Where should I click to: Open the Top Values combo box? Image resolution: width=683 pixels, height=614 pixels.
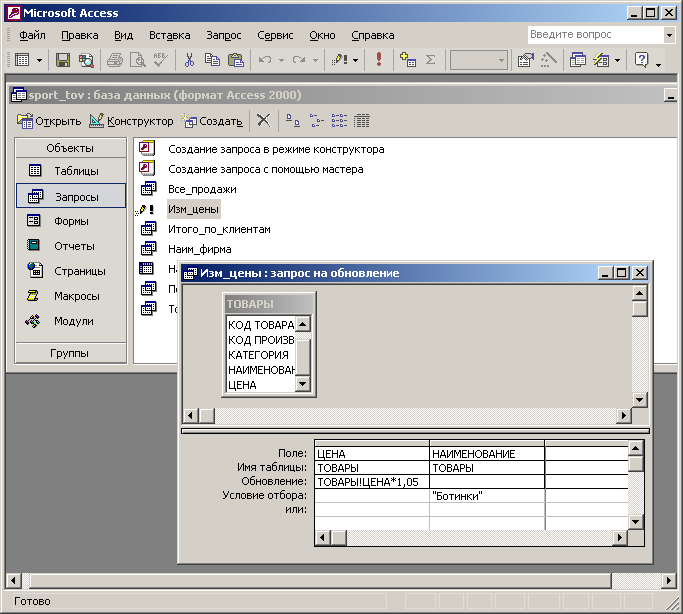pos(479,60)
